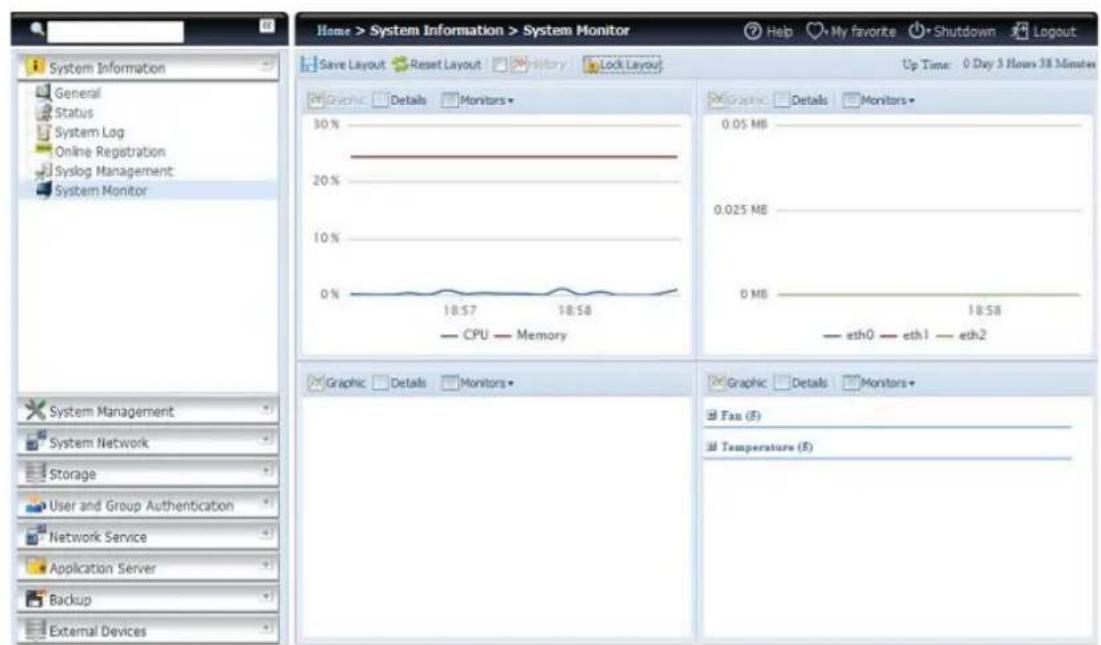Toggle Details in network eth panel

[x=801, y=100]
